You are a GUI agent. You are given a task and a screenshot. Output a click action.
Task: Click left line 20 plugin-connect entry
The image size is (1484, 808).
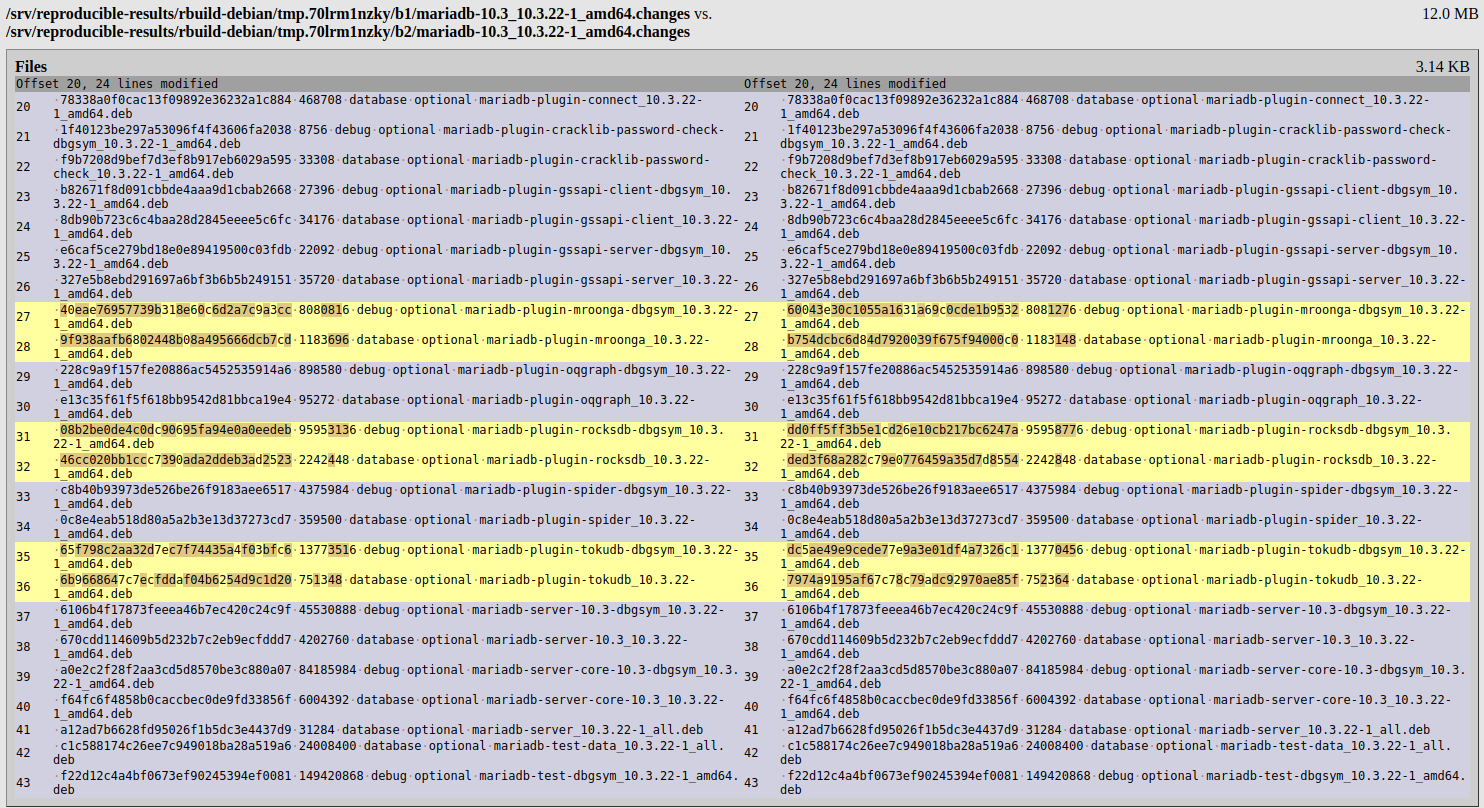point(396,107)
